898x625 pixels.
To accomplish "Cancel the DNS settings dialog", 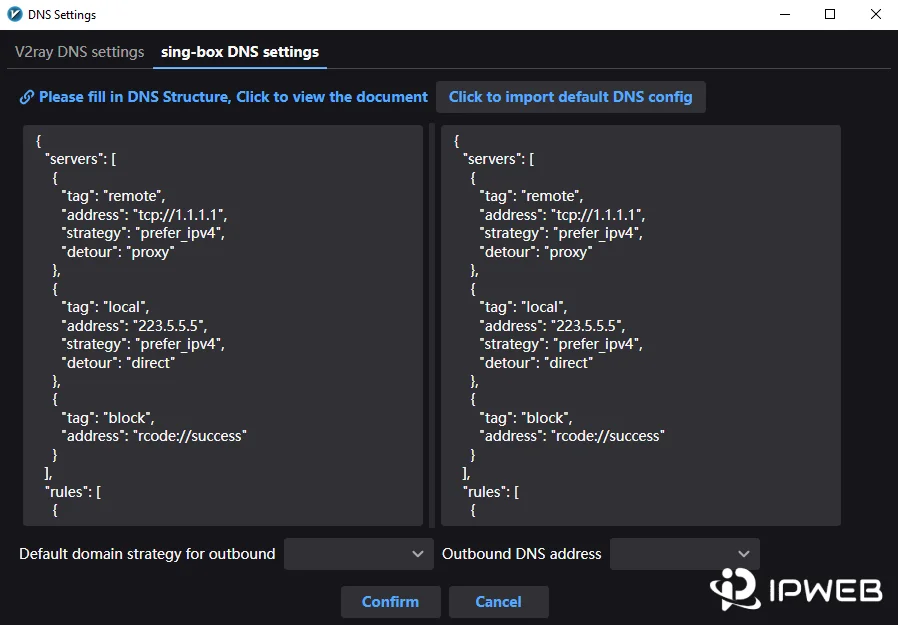I will tap(498, 602).
